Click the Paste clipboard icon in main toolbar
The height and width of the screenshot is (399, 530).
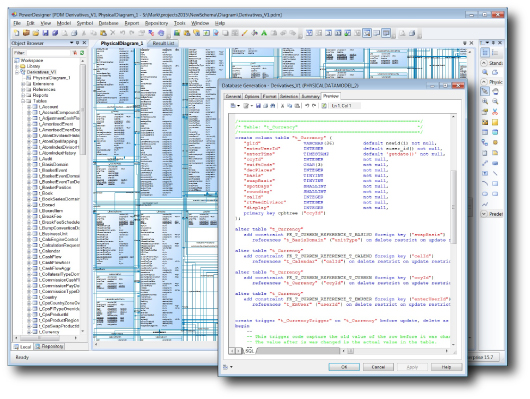point(103,33)
